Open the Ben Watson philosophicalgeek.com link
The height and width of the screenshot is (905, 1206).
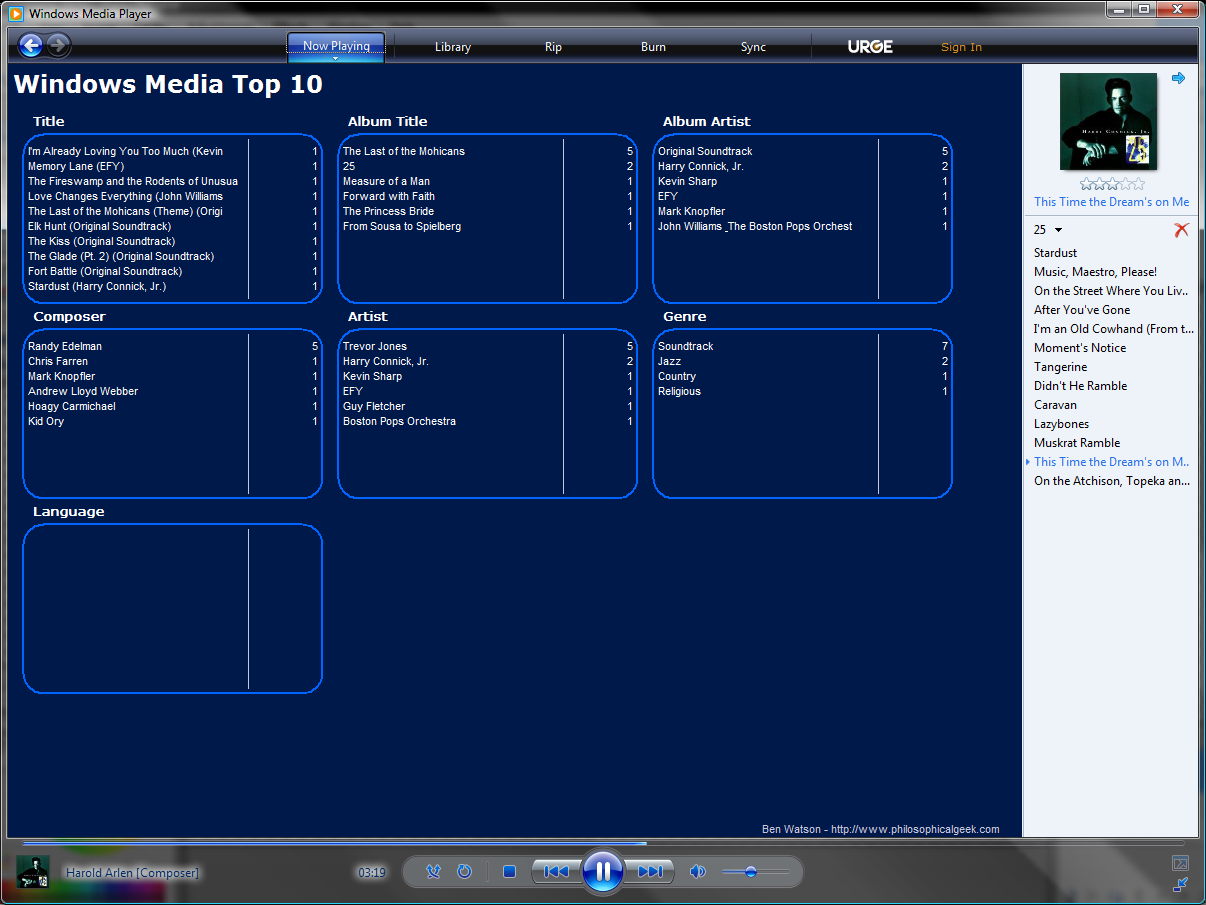[880, 829]
